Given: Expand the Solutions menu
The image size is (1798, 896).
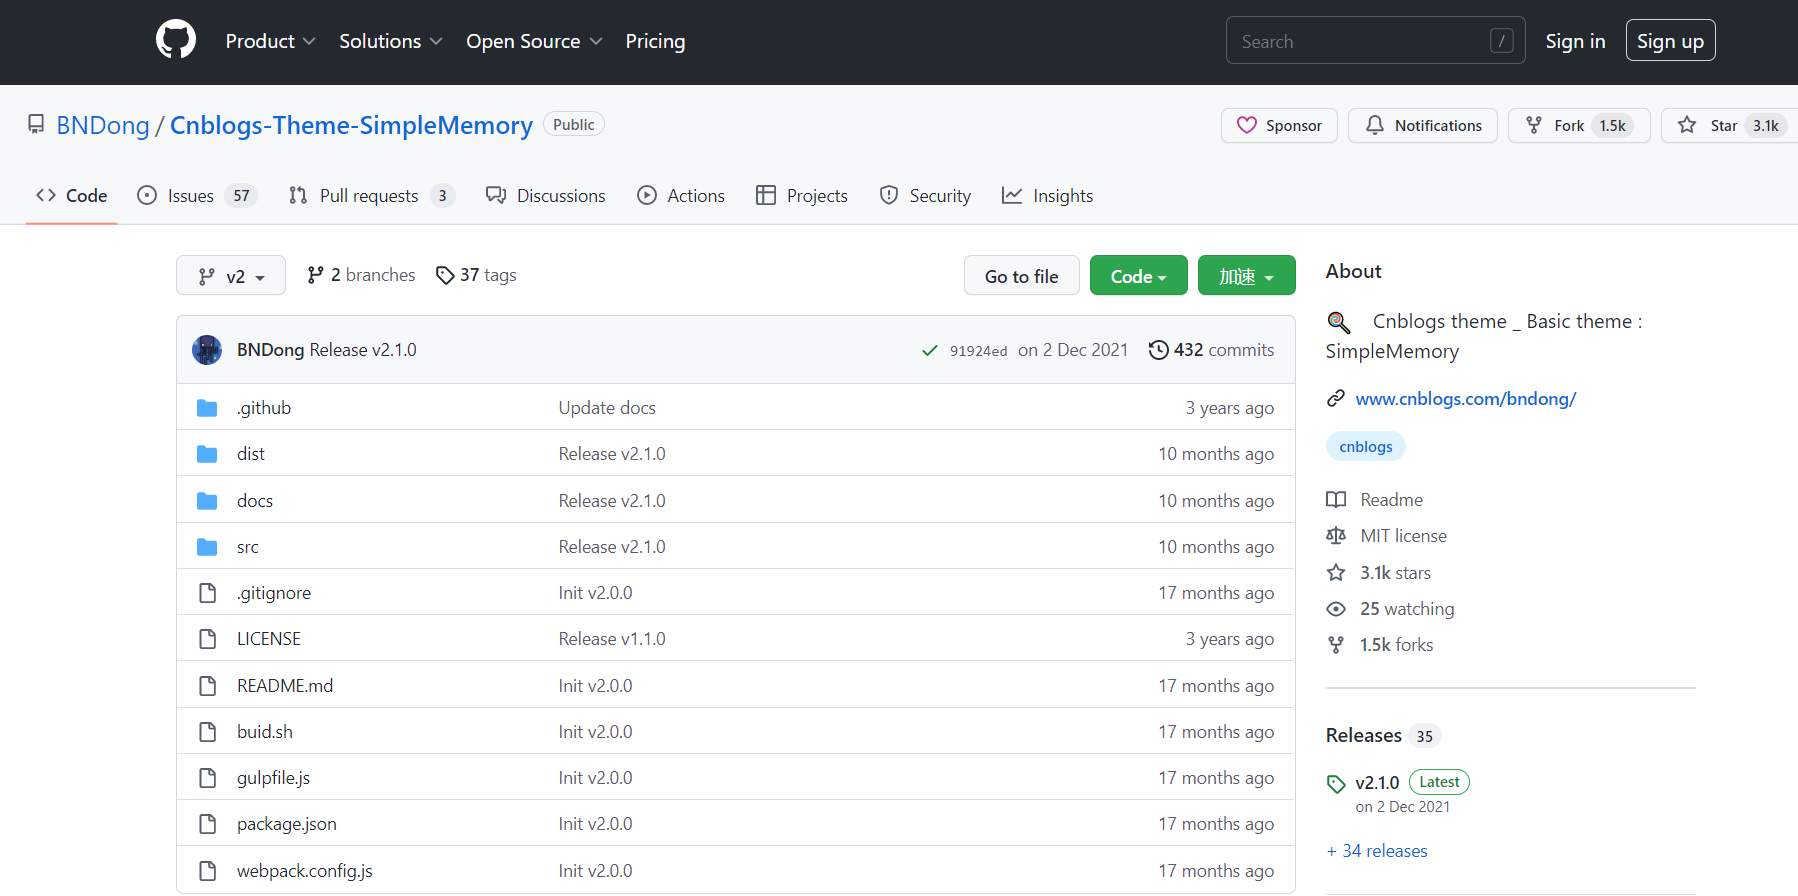Looking at the screenshot, I should point(390,41).
